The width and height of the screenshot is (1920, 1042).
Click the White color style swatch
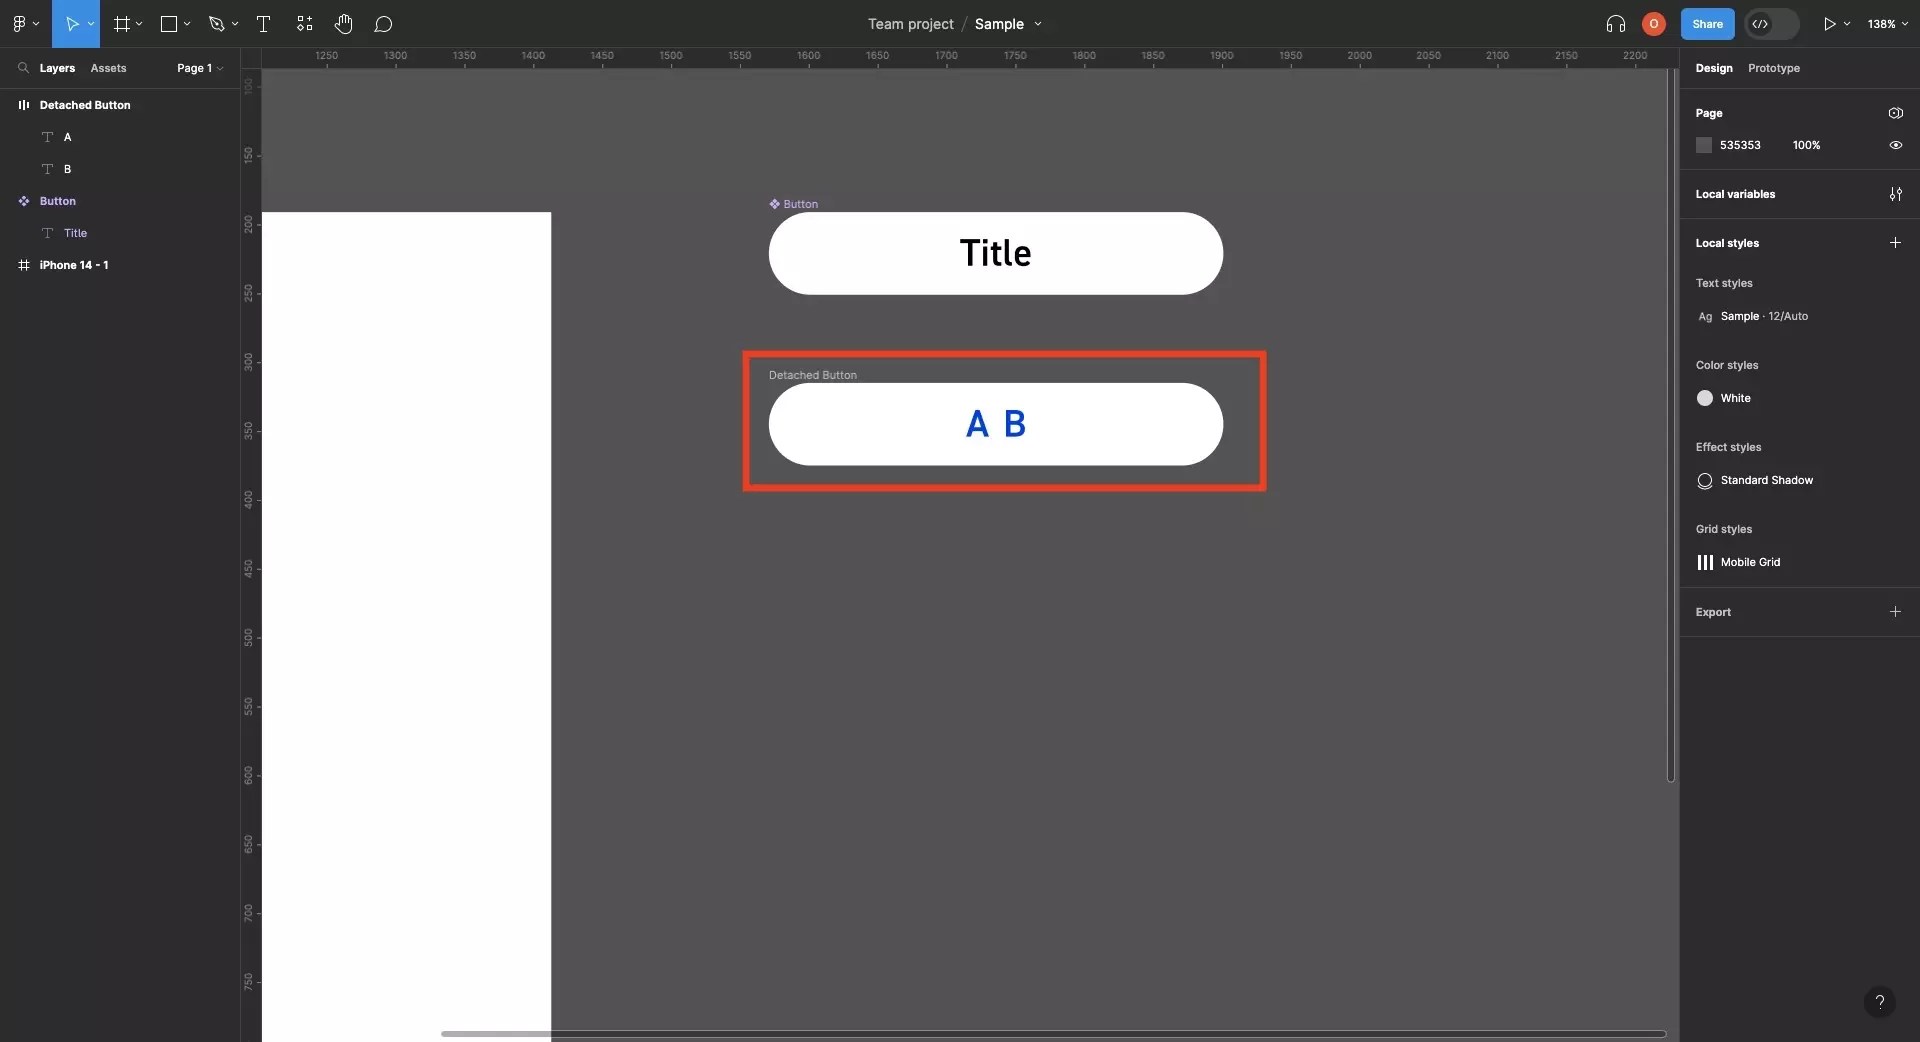1705,398
